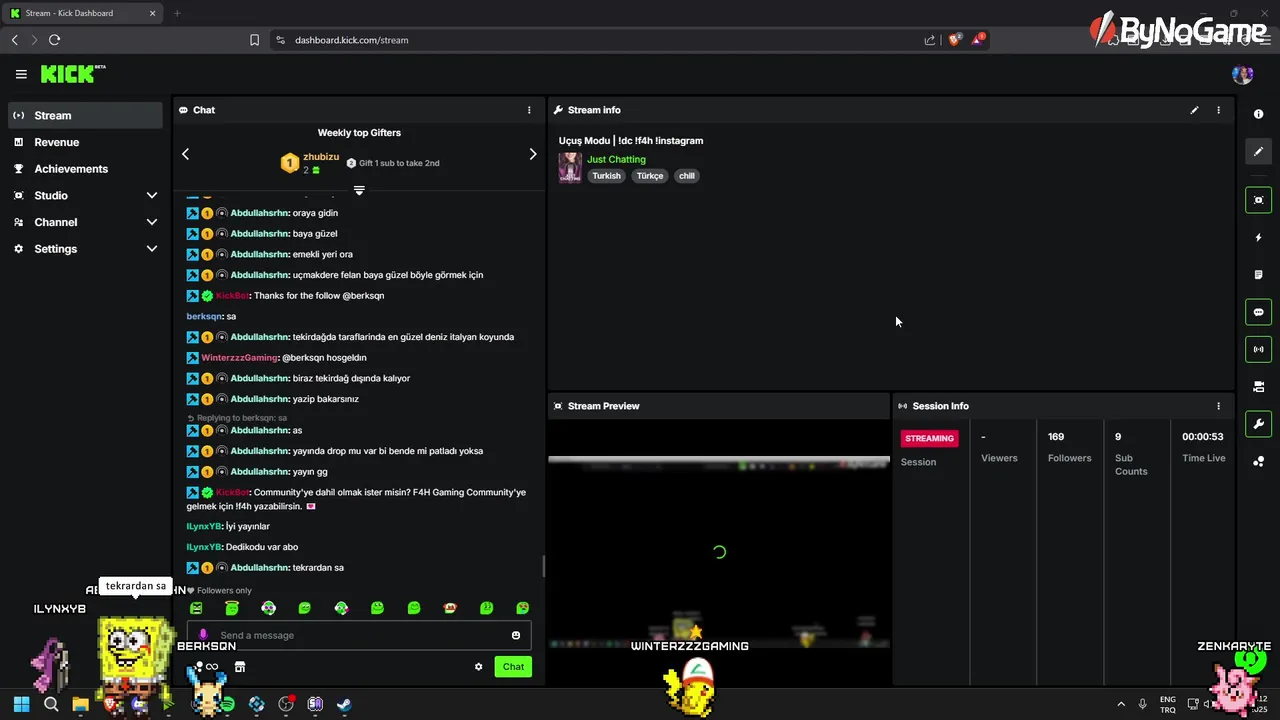Open Stream info panel three-dot menu
Screen dimensions: 1280x720
pos(1218,110)
